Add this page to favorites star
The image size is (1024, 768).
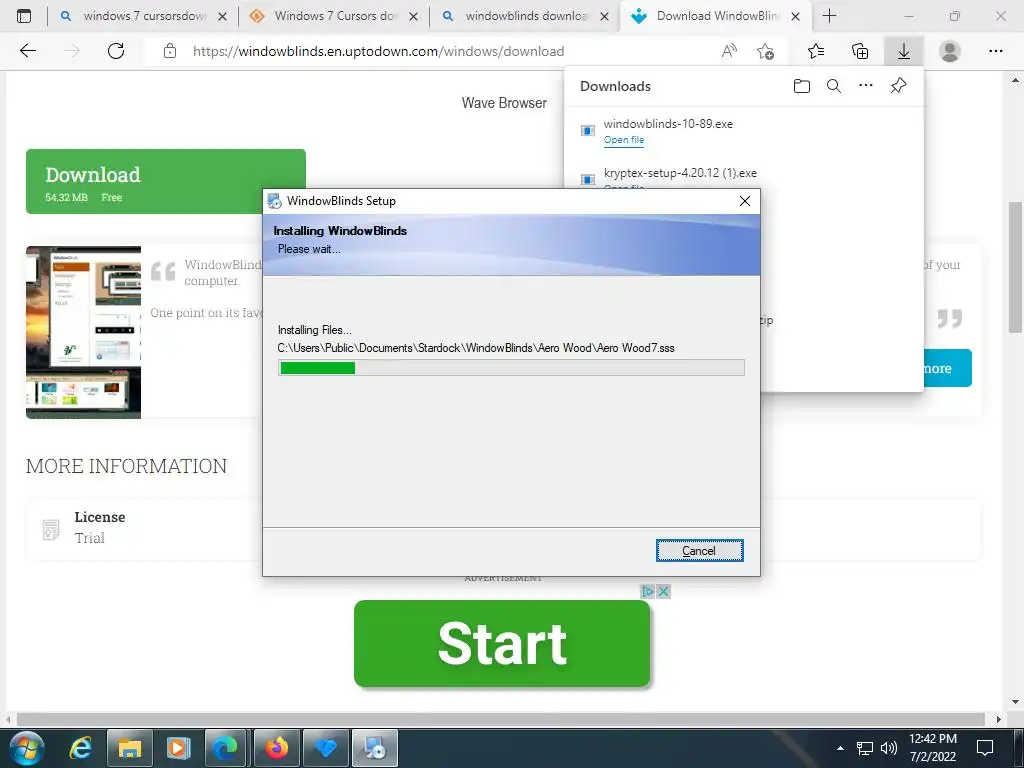coord(765,51)
